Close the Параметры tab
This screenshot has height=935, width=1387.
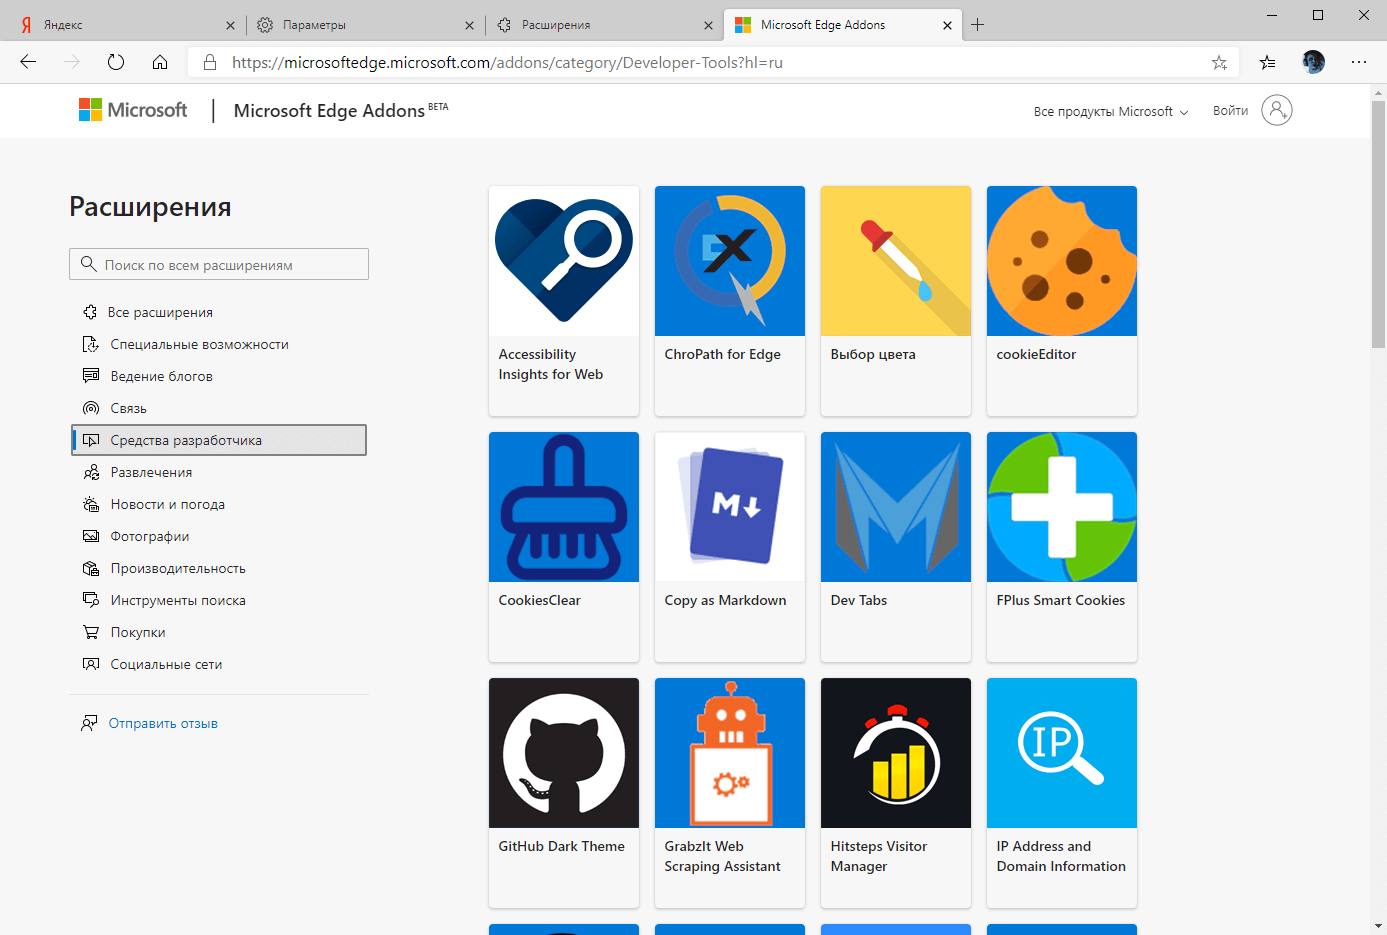[x=470, y=25]
